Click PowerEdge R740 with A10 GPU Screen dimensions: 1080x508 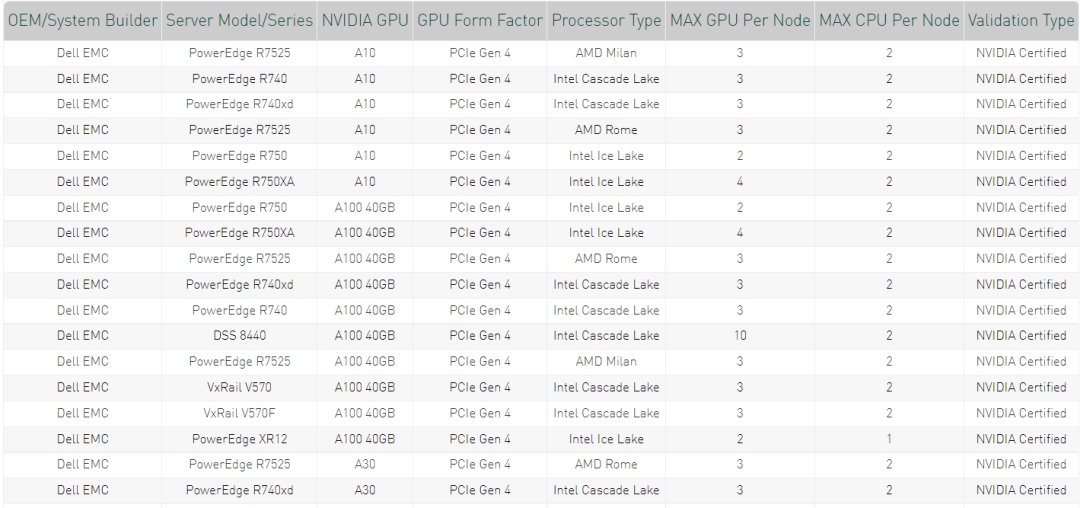[239, 79]
